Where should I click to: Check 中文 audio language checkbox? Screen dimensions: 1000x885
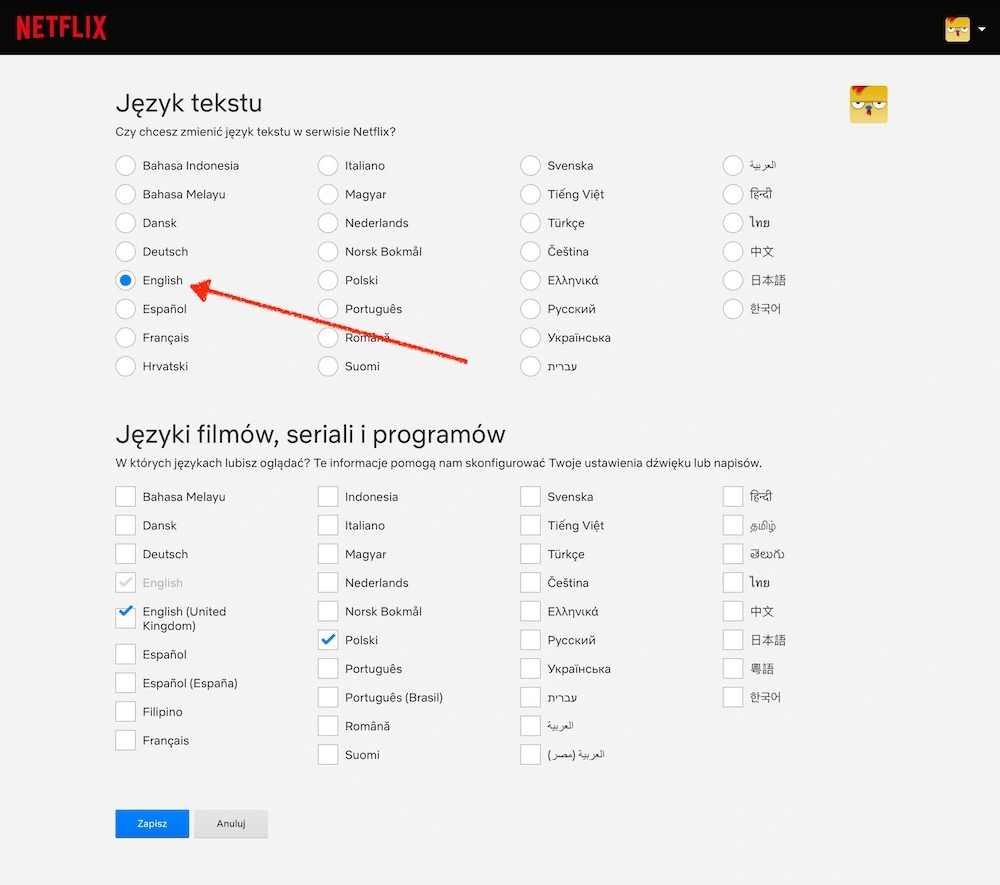click(x=733, y=611)
